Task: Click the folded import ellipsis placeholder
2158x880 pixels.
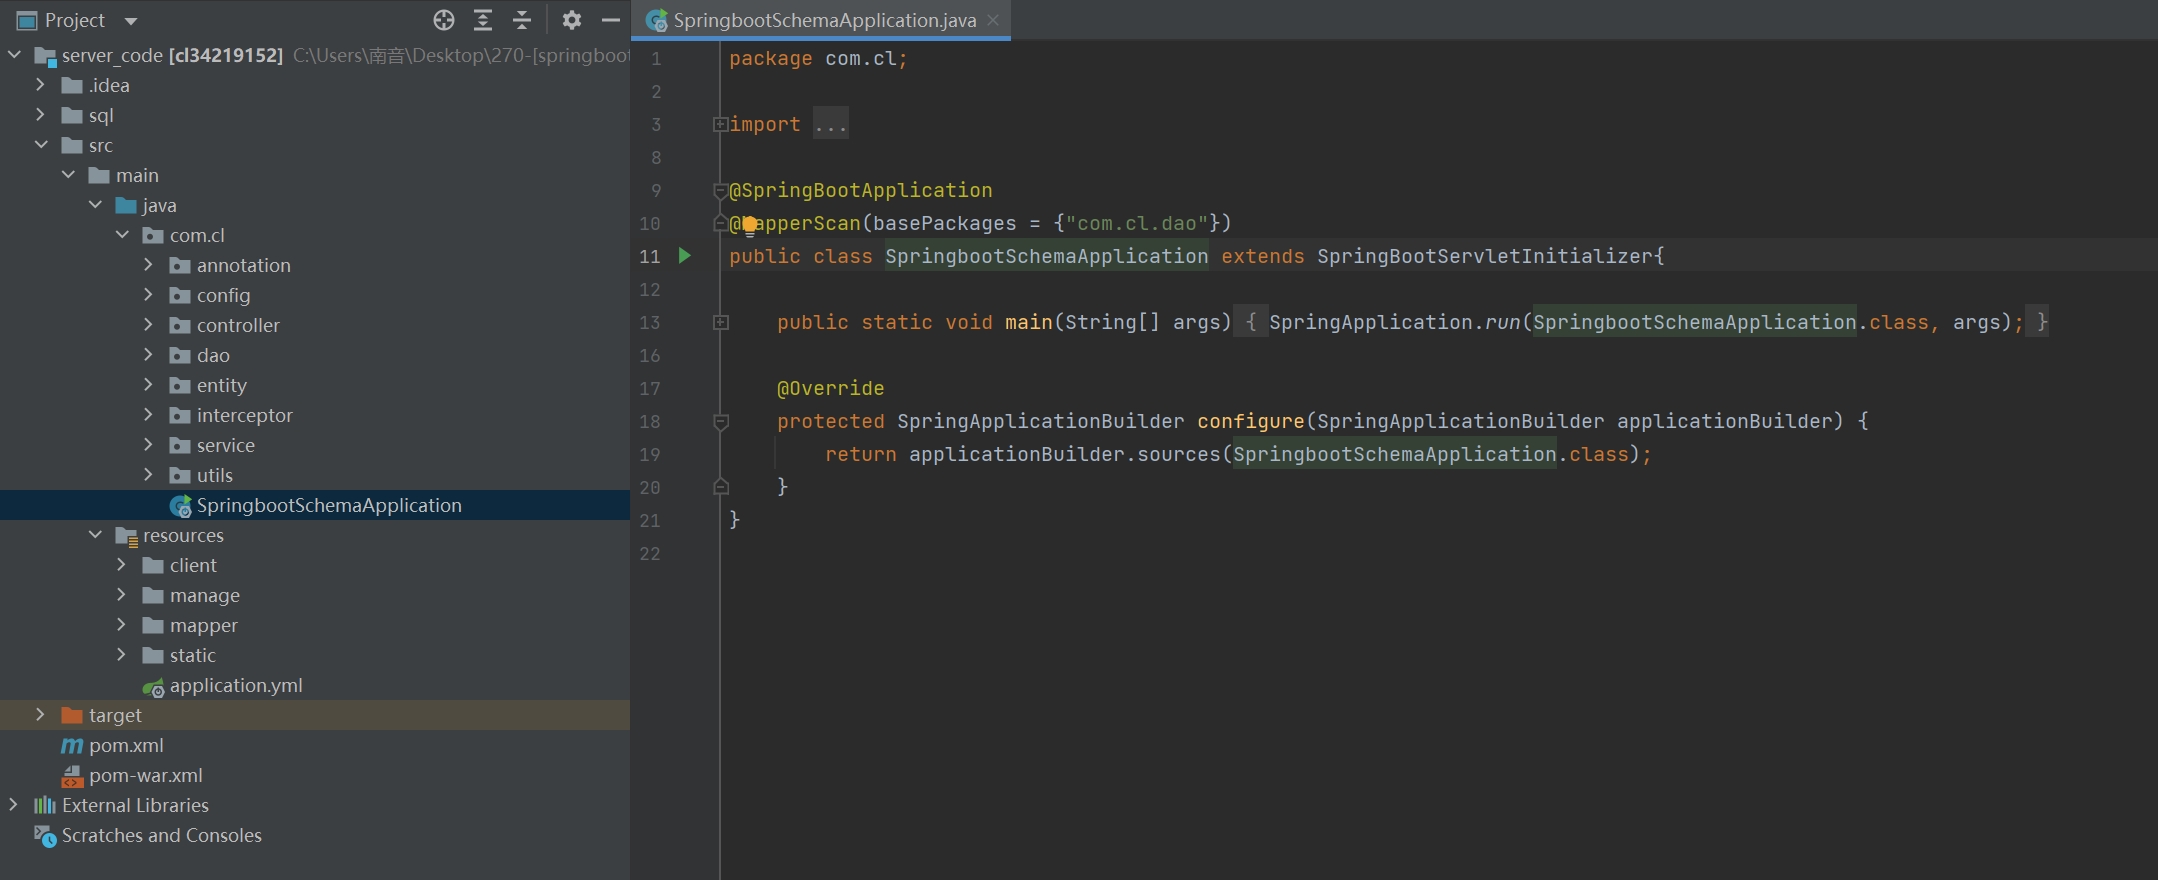Action: click(x=831, y=124)
